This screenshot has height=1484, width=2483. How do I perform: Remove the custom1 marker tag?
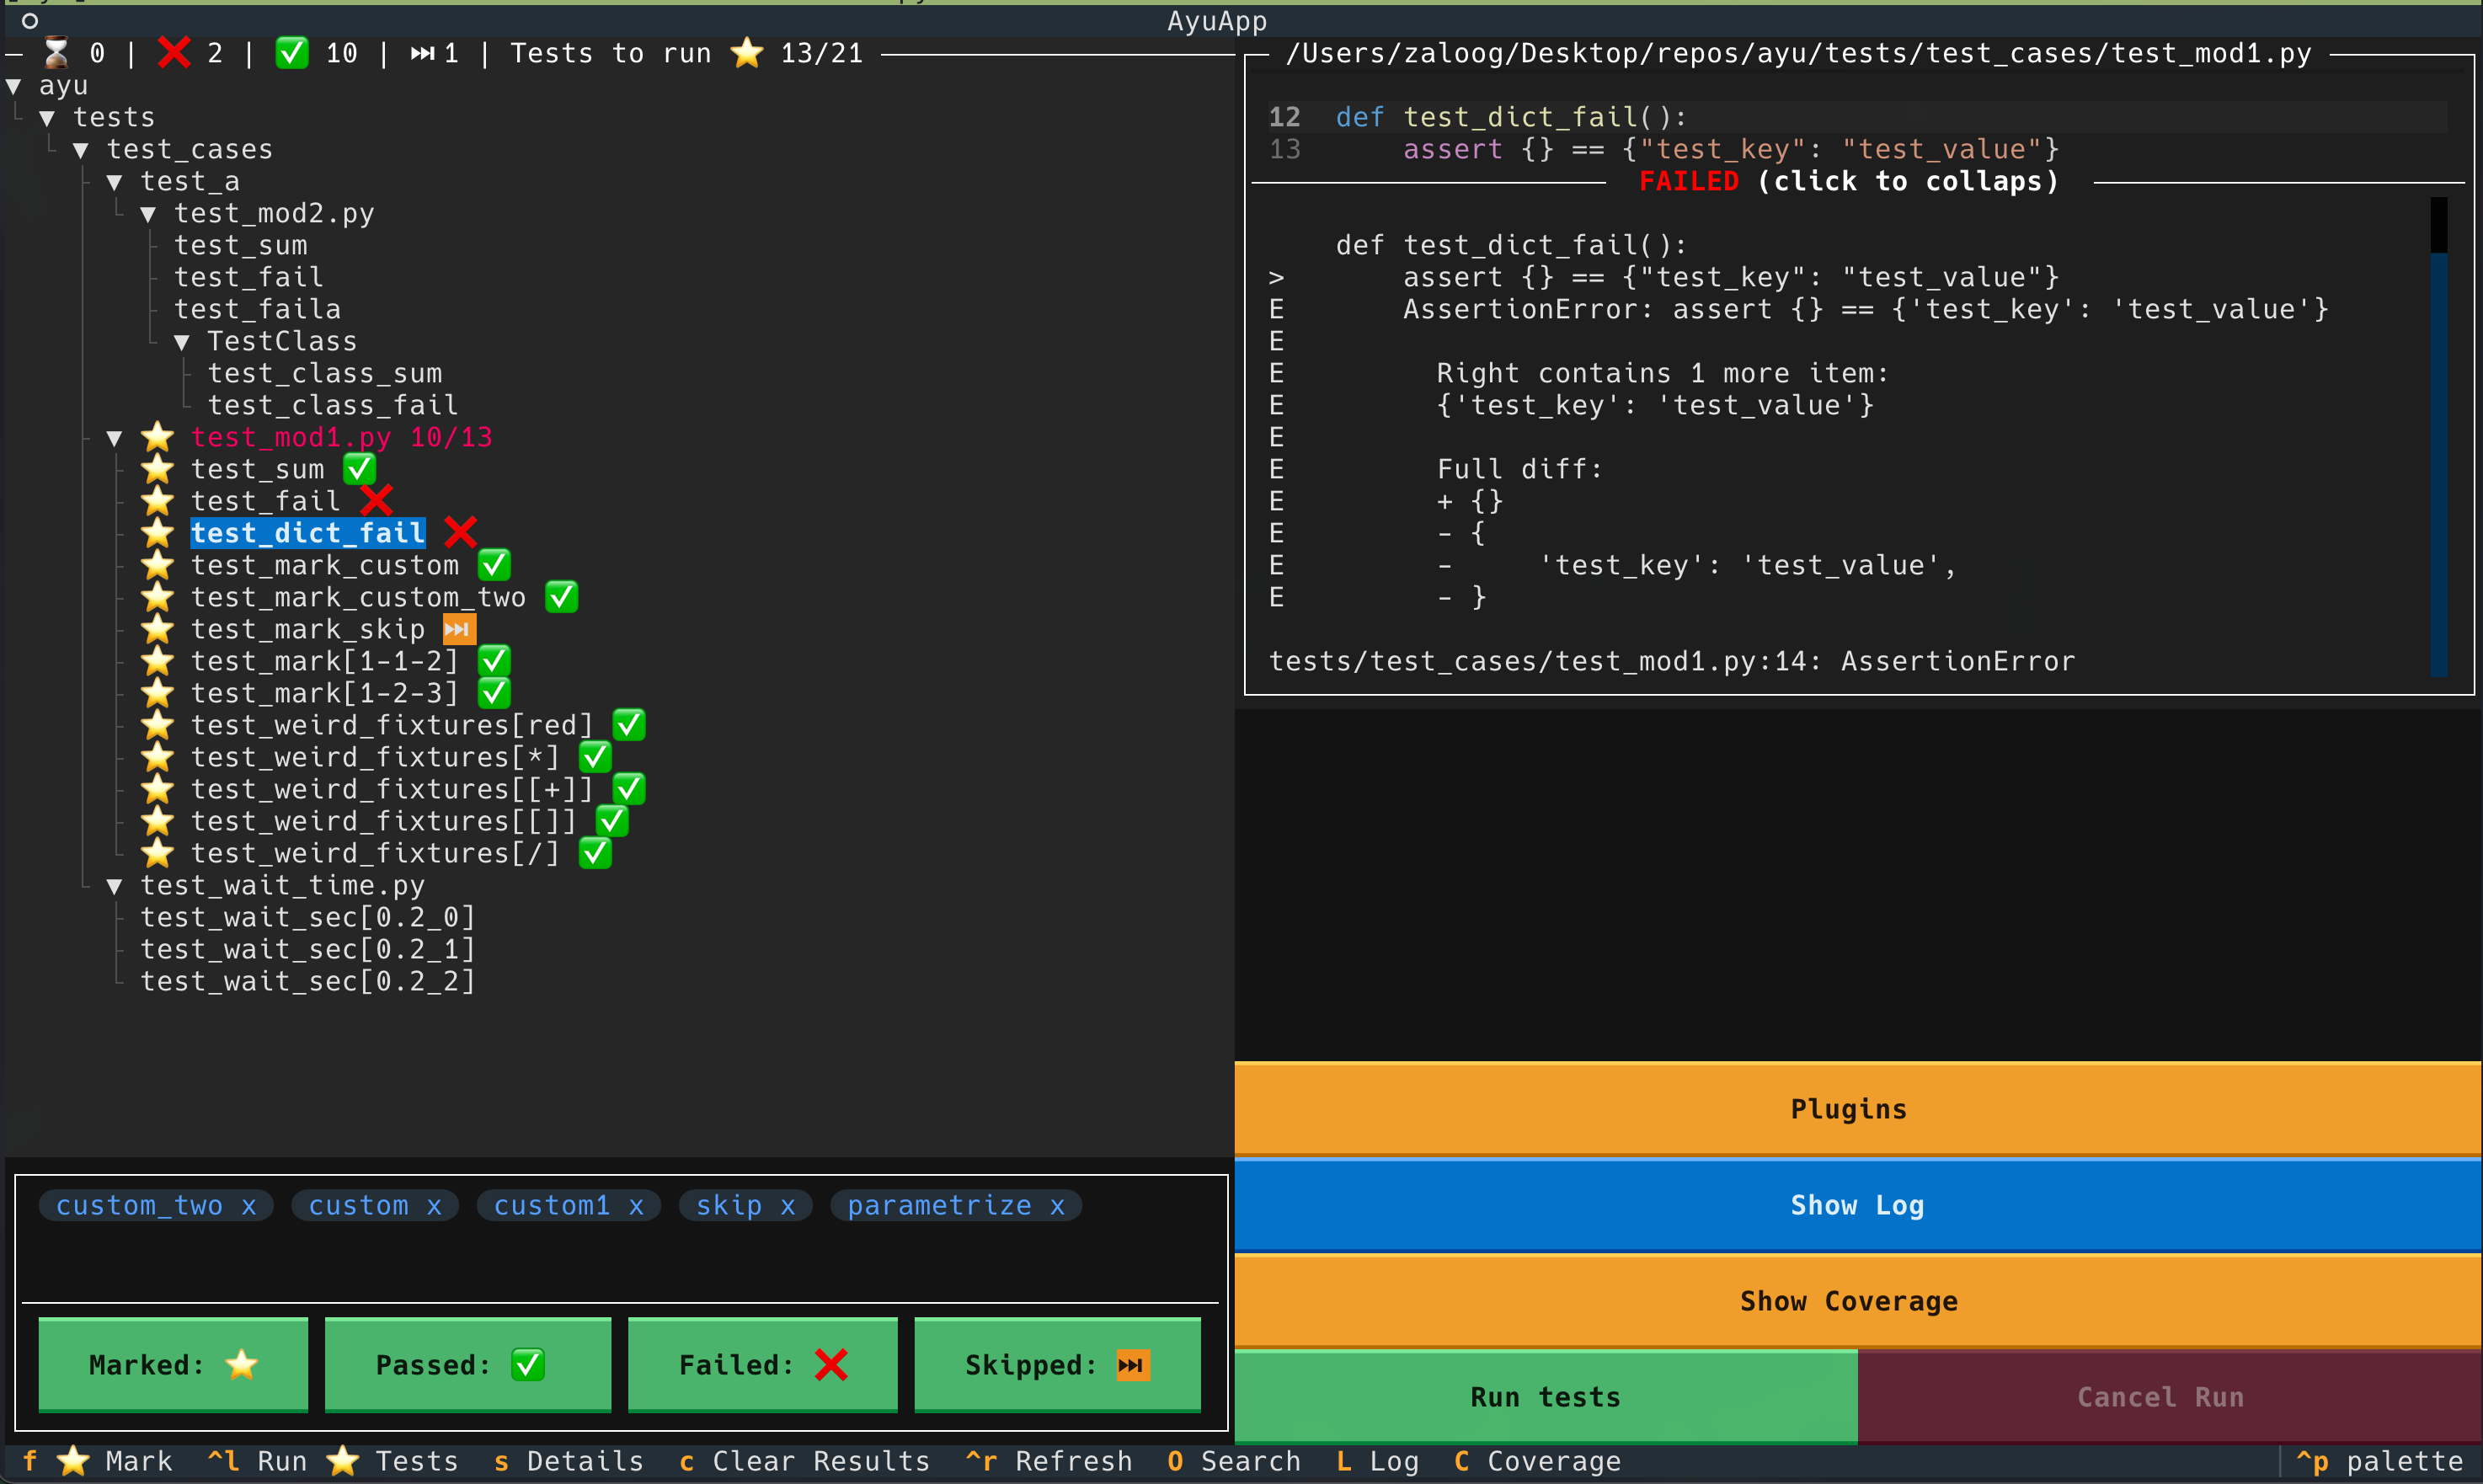636,1206
